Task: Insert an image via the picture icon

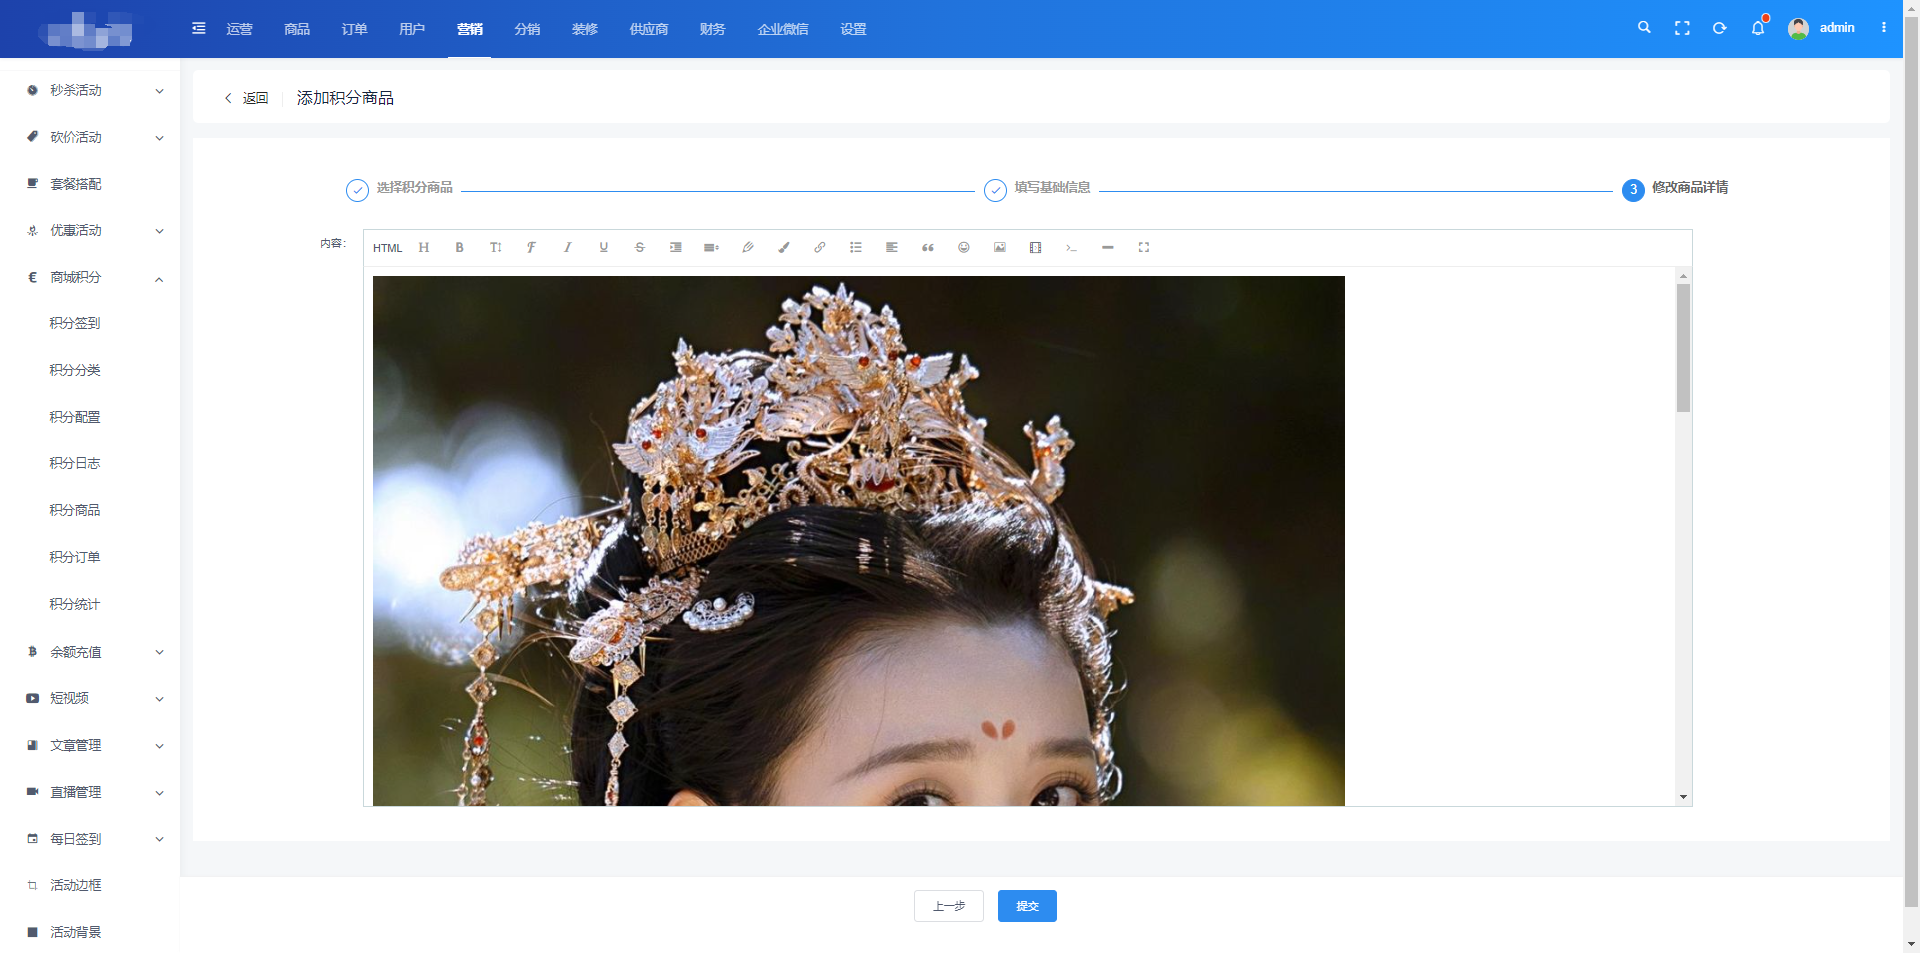Action: (x=1000, y=248)
